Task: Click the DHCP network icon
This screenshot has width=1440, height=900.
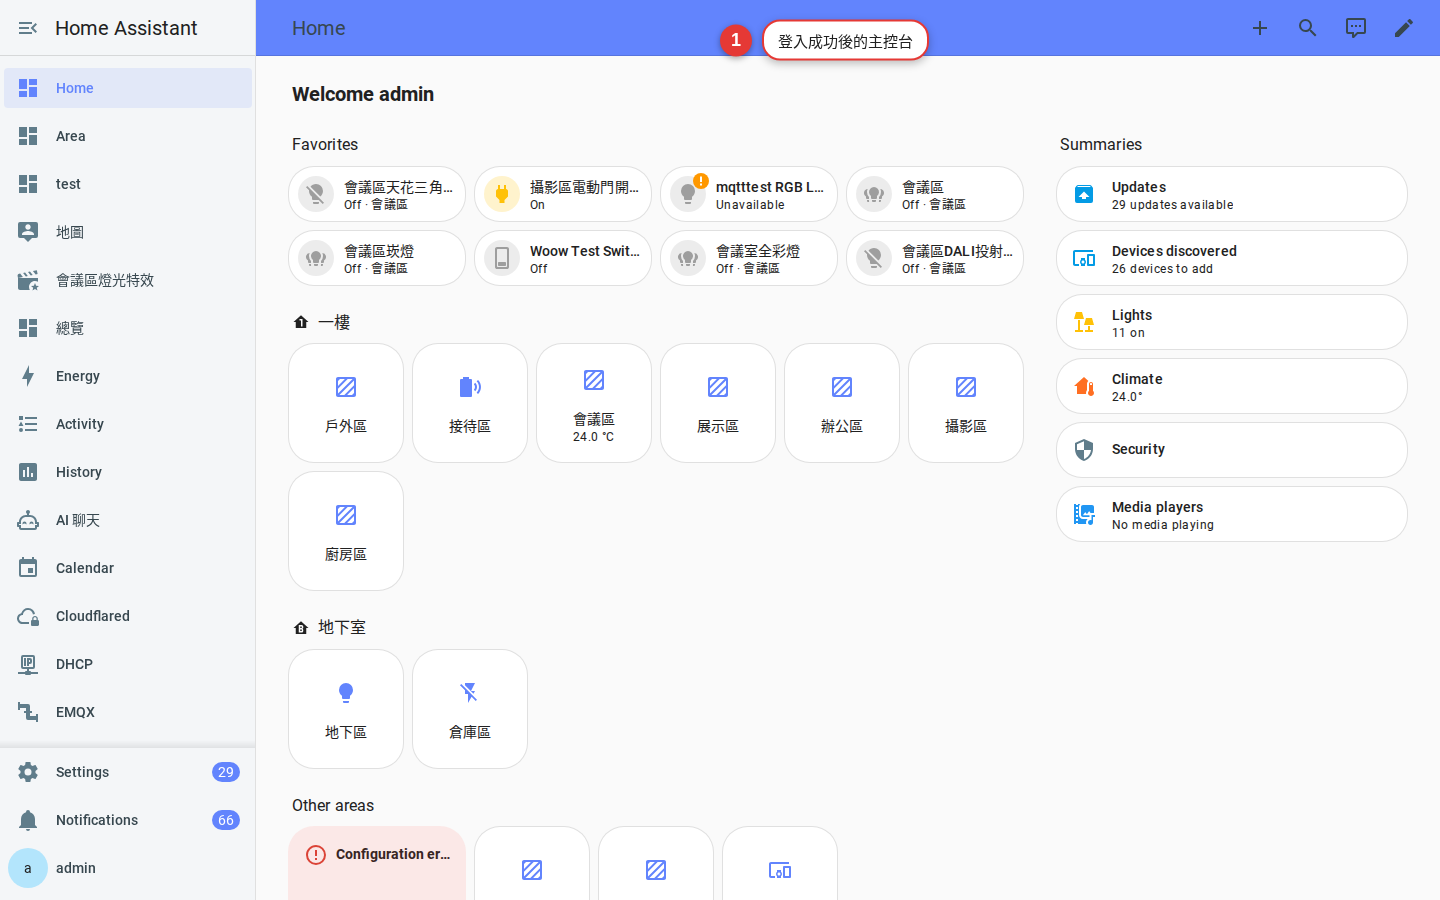Action: pos(28,664)
